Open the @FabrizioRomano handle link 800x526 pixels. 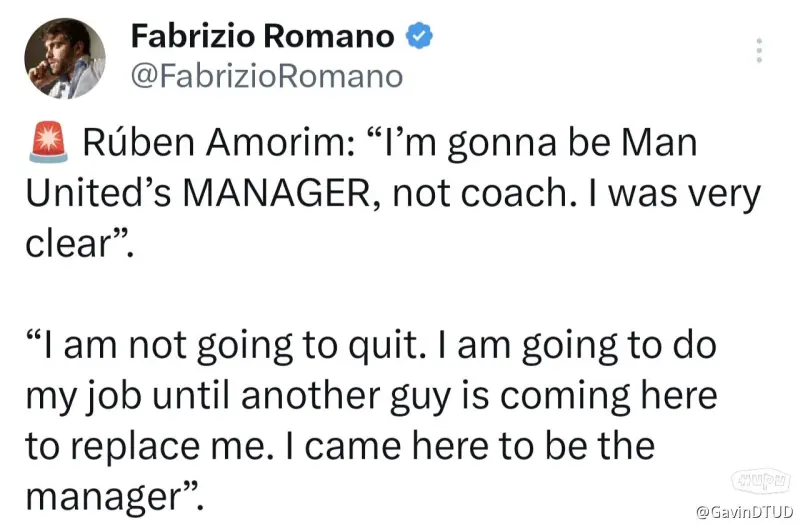point(267,75)
